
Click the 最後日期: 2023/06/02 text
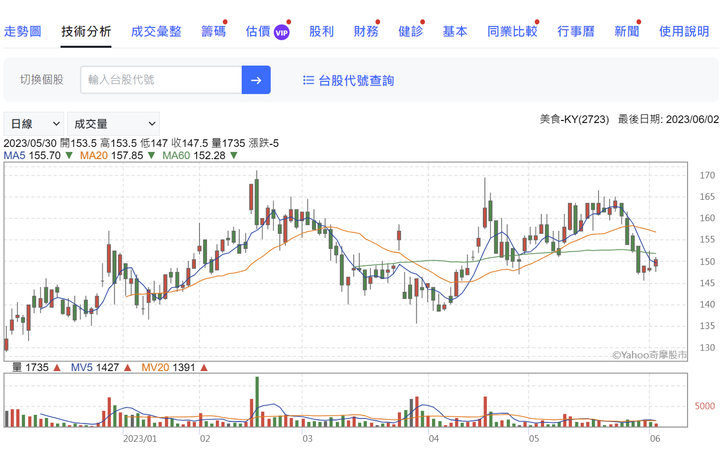(x=668, y=119)
